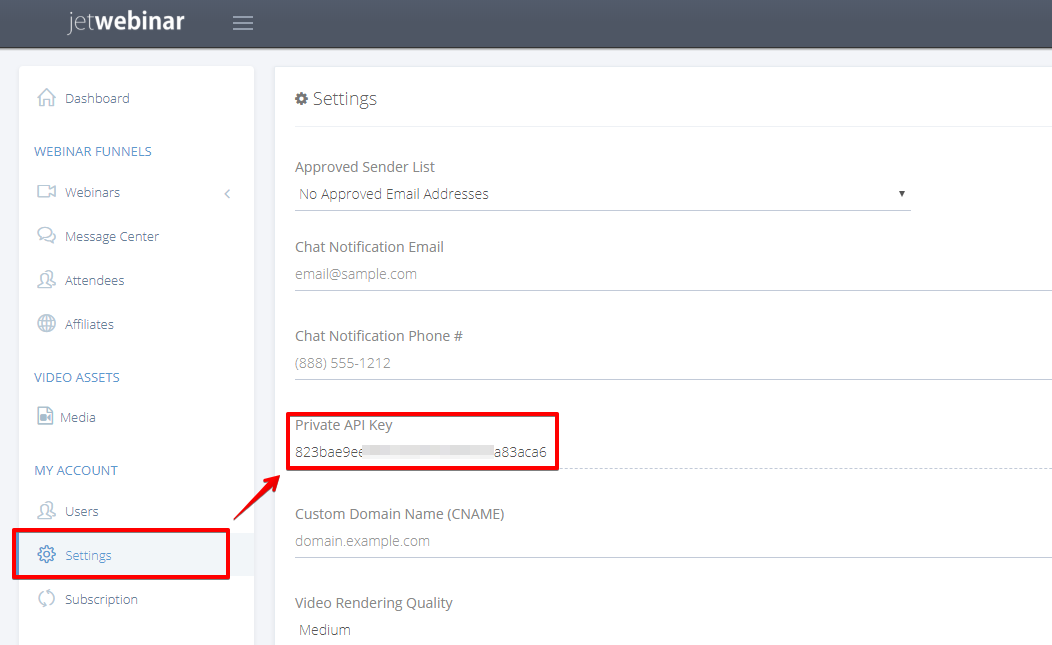This screenshot has height=645, width=1052.
Task: Open the Subscription page
Action: point(101,599)
